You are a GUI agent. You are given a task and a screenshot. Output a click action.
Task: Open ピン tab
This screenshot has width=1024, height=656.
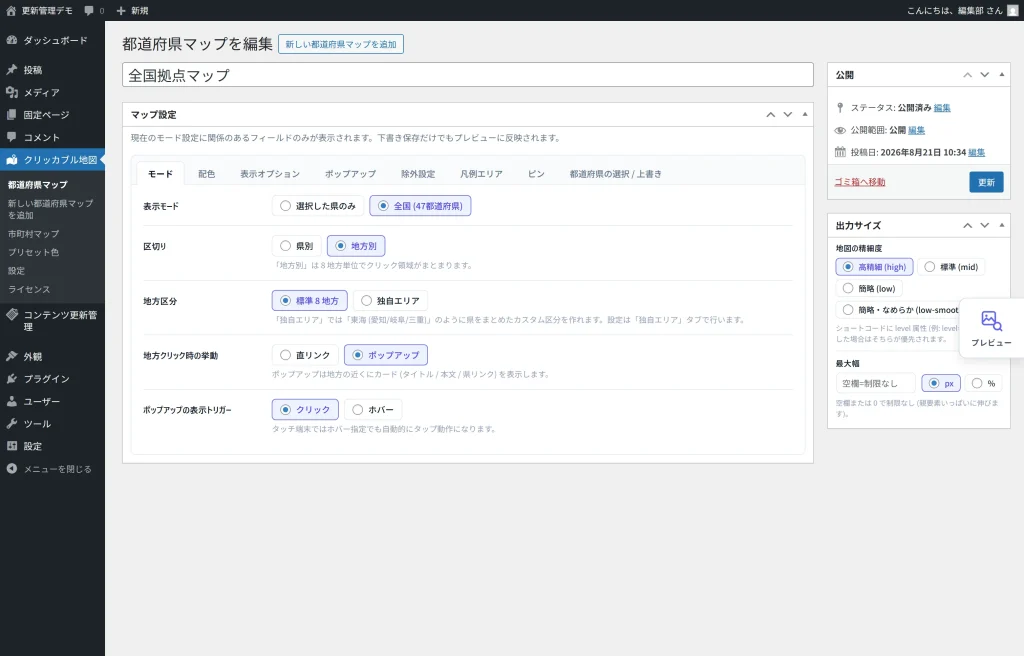tap(536, 174)
